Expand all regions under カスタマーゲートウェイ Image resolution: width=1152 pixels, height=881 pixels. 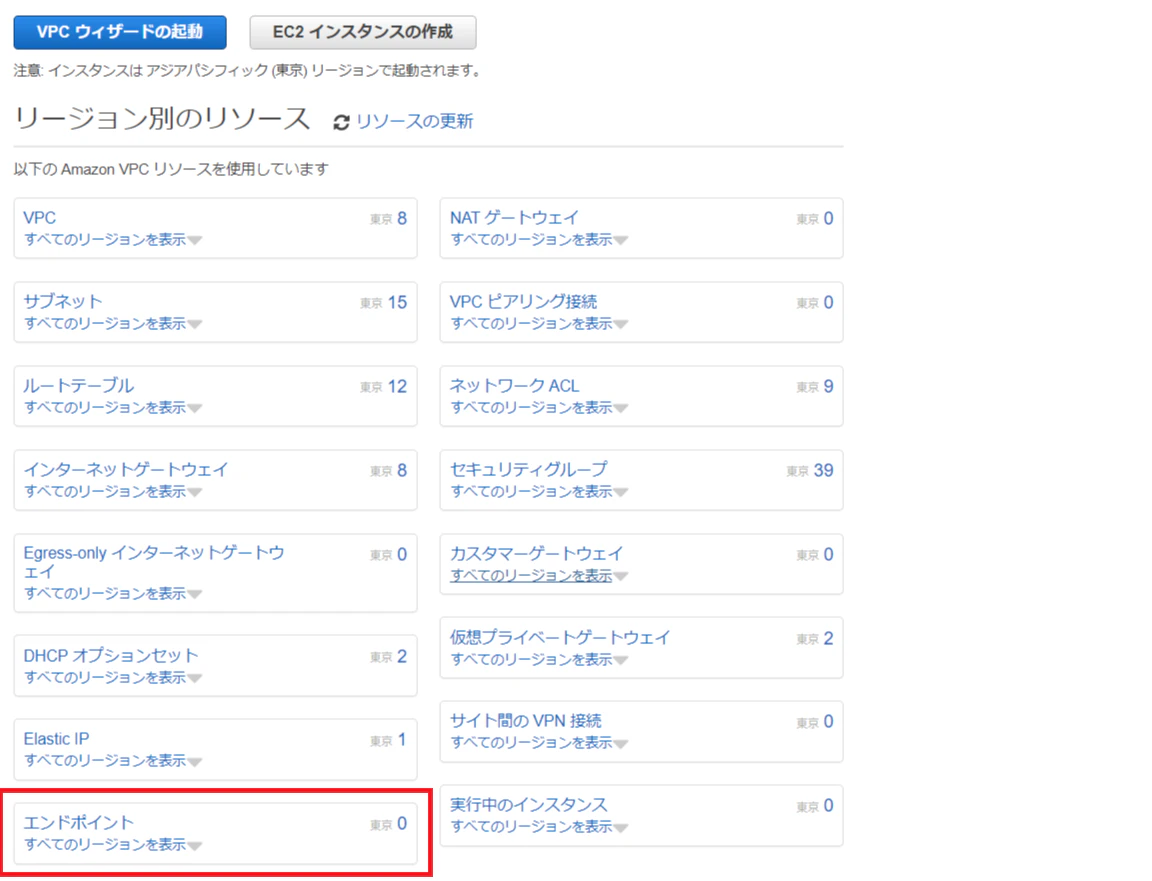(539, 575)
